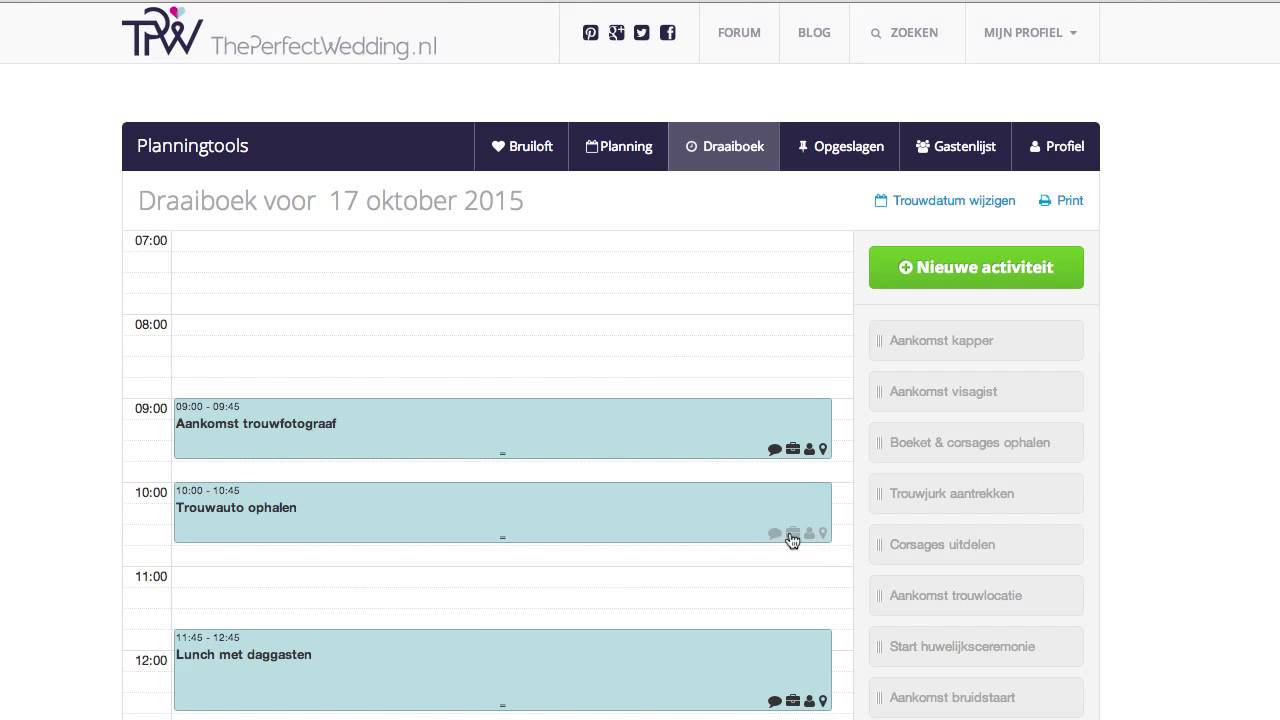Image resolution: width=1280 pixels, height=720 pixels.
Task: Click resize handle of Aankomst trouwfotograaf event
Action: [x=502, y=454]
